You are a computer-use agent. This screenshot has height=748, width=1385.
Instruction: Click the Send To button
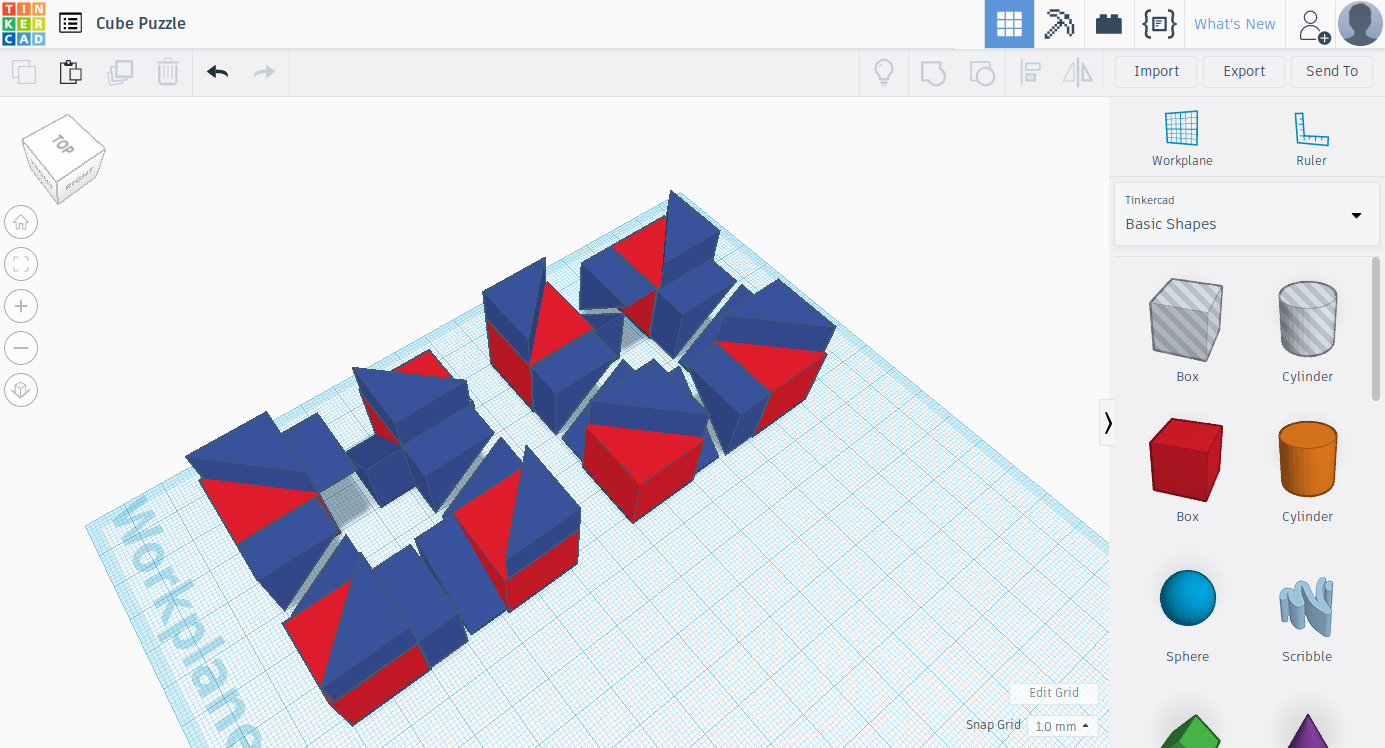point(1332,71)
